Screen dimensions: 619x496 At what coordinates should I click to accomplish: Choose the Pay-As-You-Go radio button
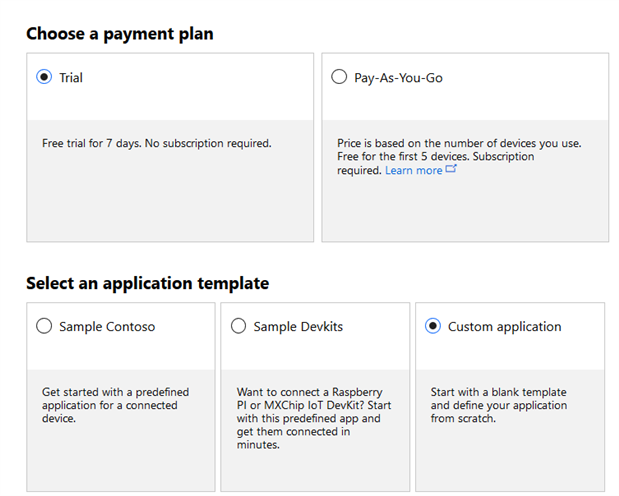[x=339, y=77]
